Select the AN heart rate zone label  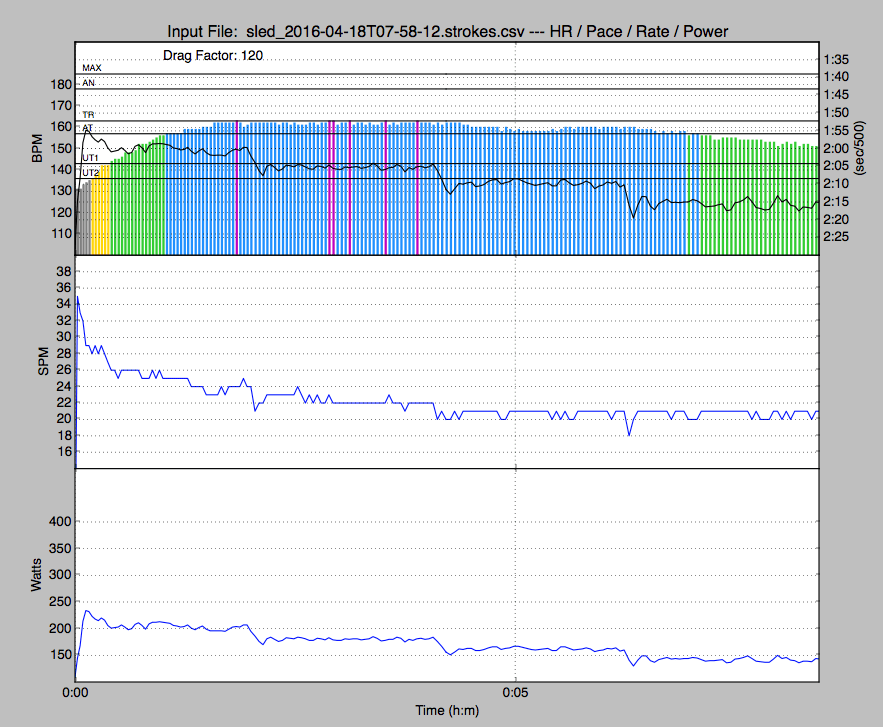point(89,83)
